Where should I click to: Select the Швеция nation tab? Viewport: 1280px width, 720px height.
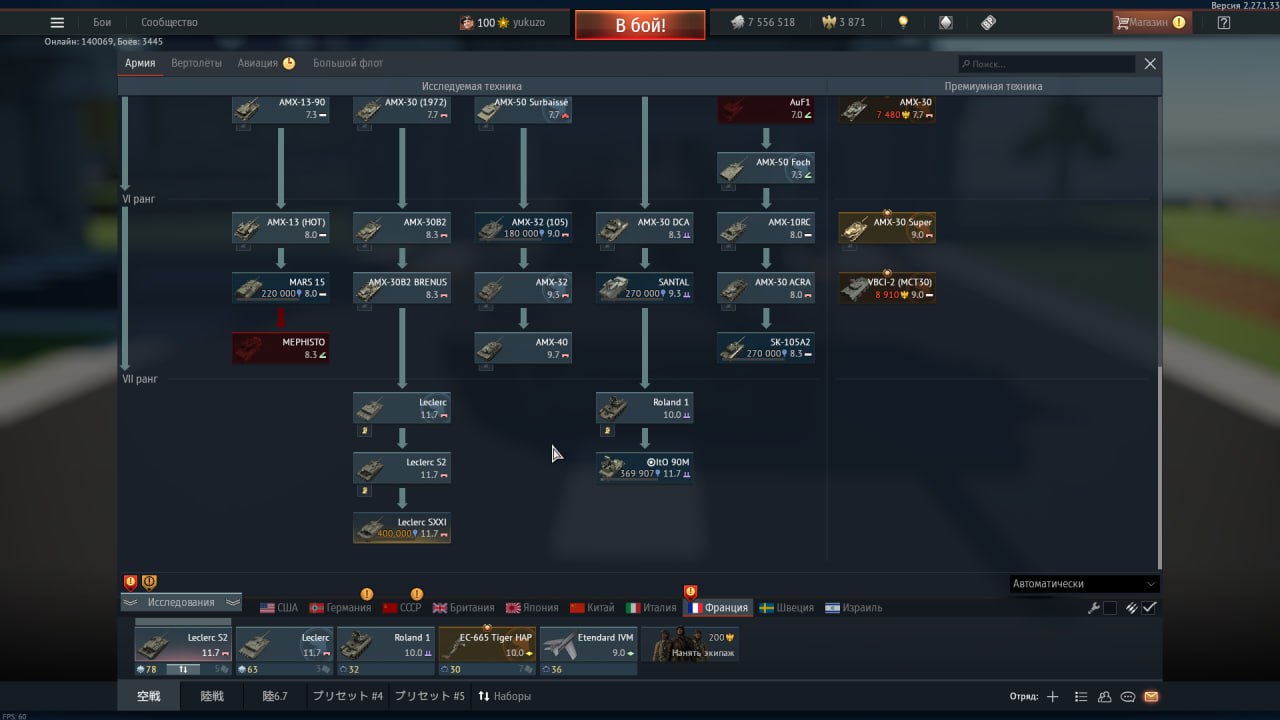pos(786,608)
